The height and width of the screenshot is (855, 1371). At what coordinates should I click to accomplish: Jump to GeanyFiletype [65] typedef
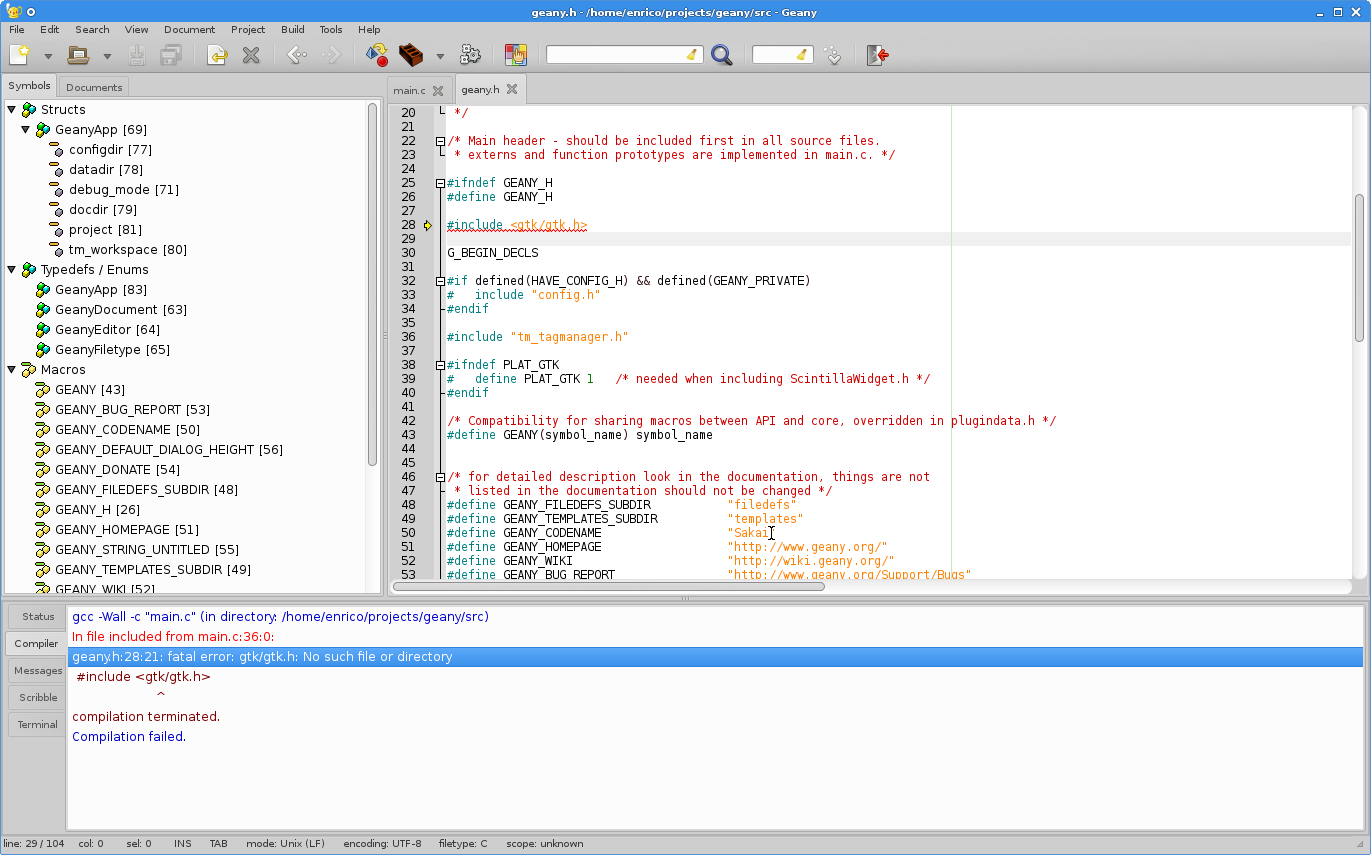(112, 349)
